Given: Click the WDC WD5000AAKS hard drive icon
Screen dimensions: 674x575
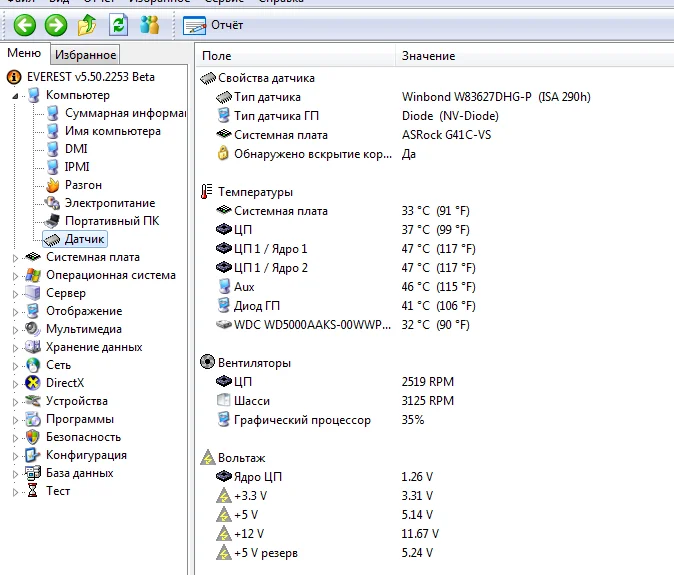Looking at the screenshot, I should click(x=224, y=324).
